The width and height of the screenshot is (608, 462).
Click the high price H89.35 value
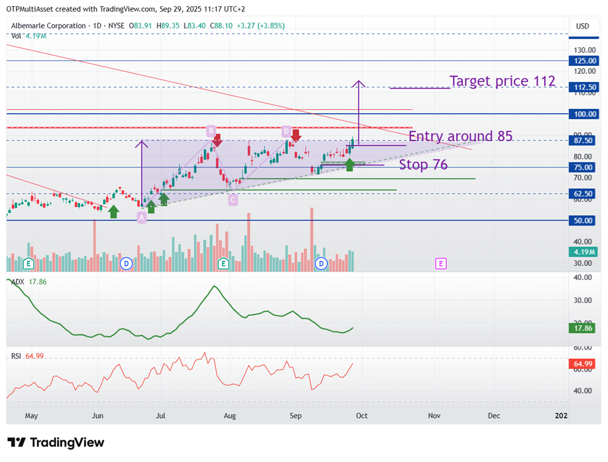click(x=168, y=26)
